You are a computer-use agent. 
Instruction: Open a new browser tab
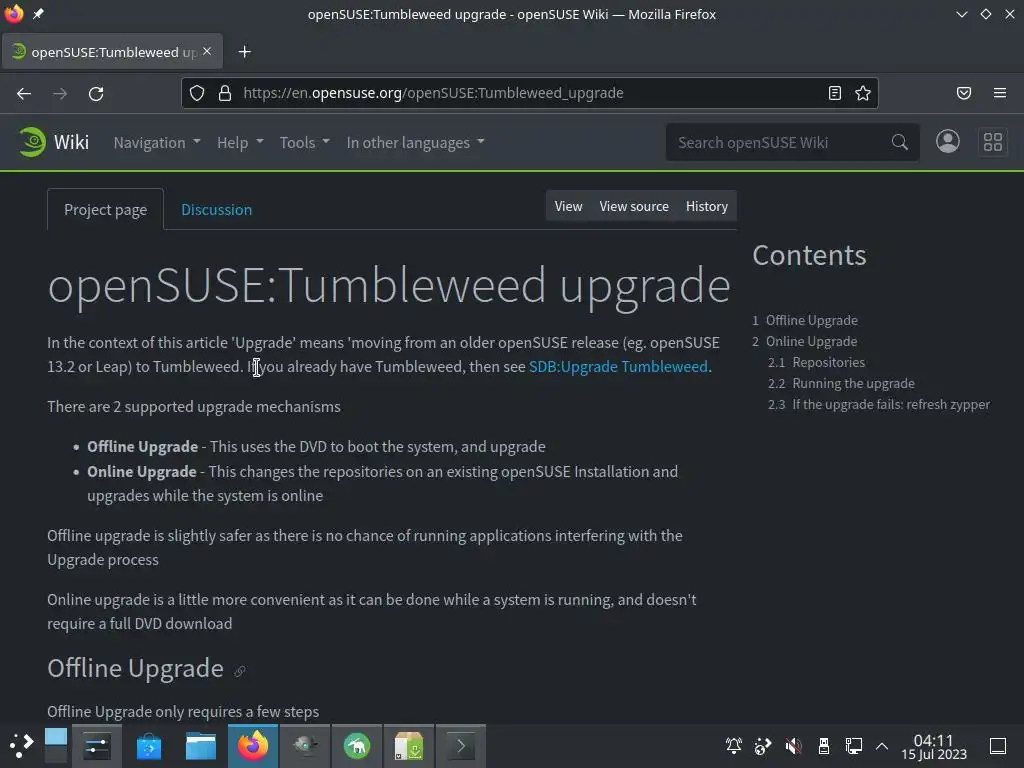tap(244, 52)
